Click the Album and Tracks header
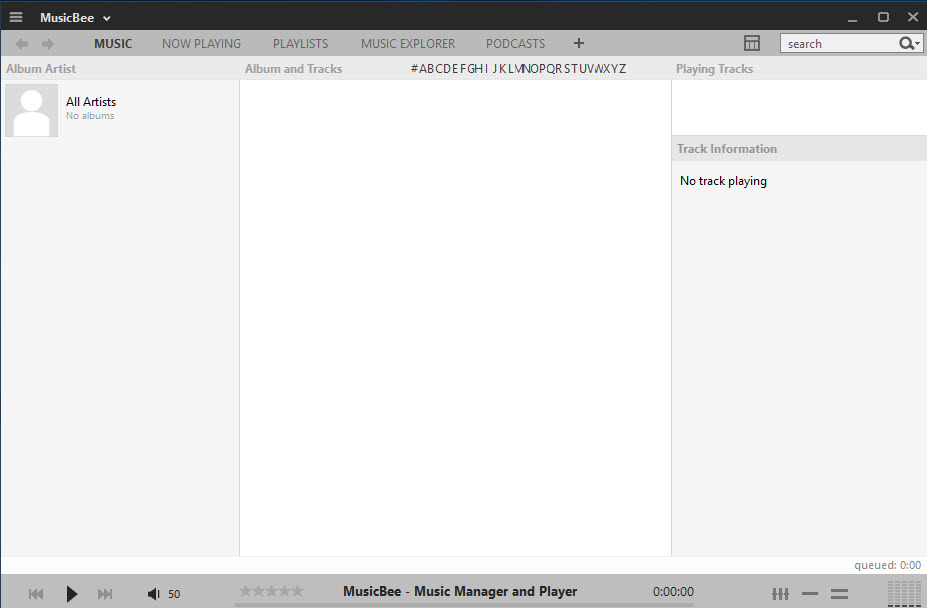The width and height of the screenshot is (927, 608). (293, 69)
